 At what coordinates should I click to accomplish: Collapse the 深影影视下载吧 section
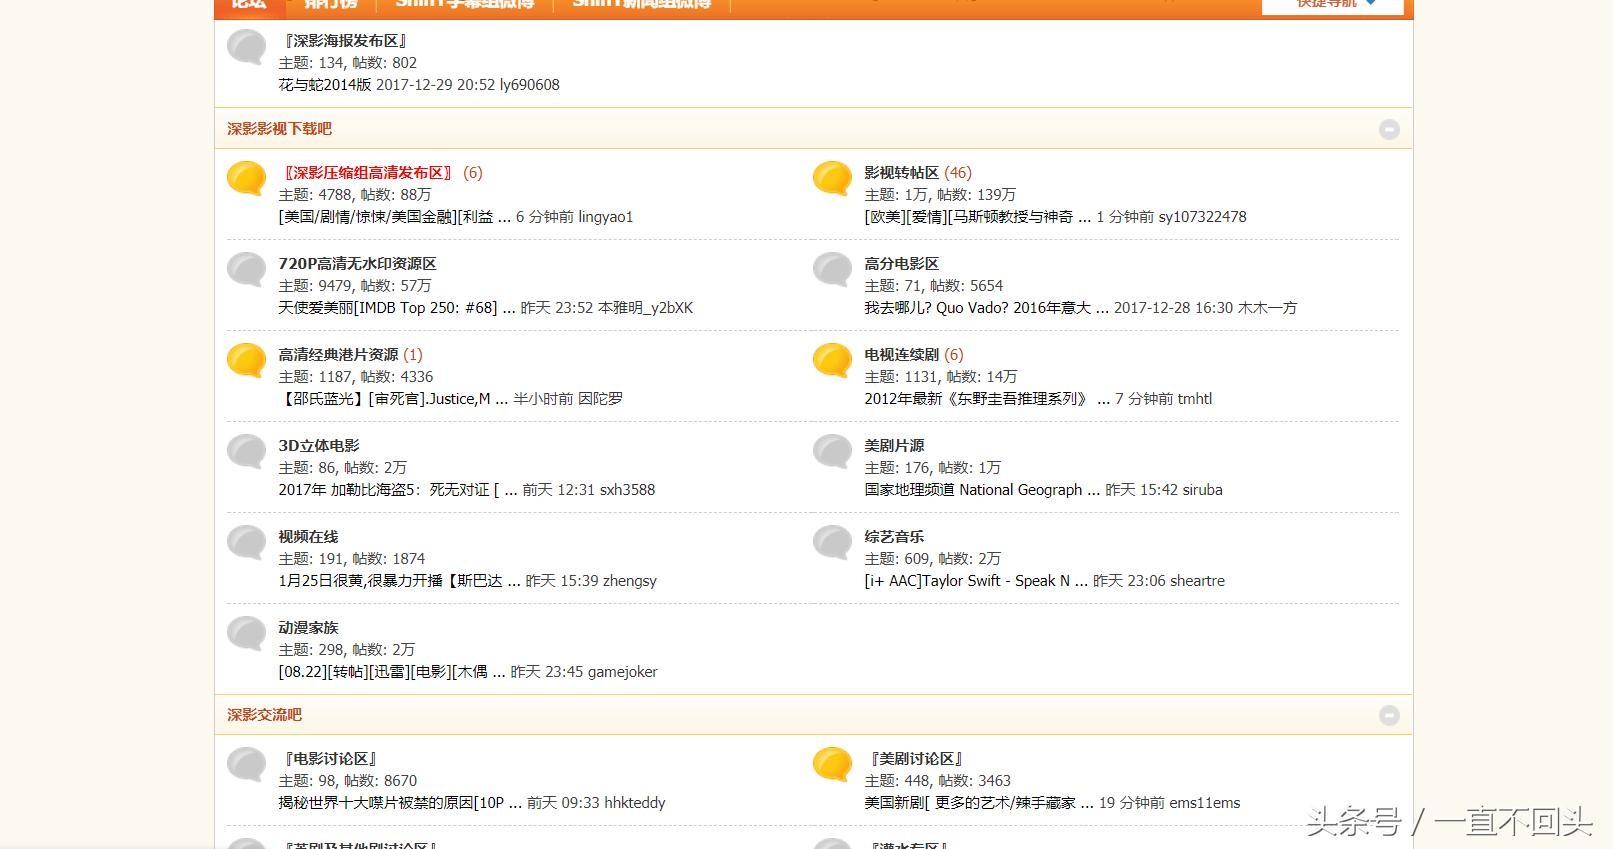(x=1389, y=129)
